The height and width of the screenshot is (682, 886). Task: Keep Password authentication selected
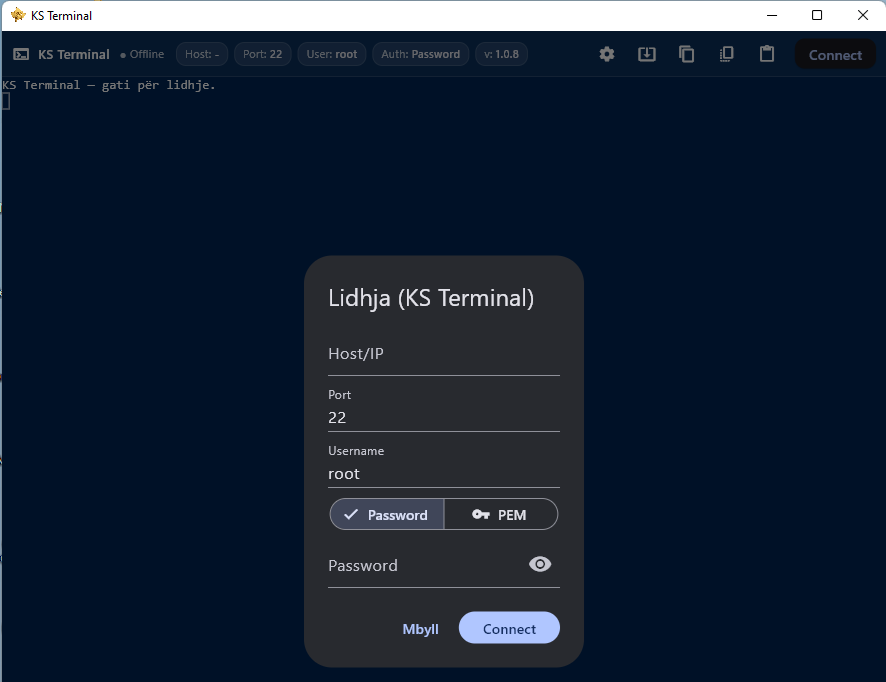pyautogui.click(x=386, y=514)
